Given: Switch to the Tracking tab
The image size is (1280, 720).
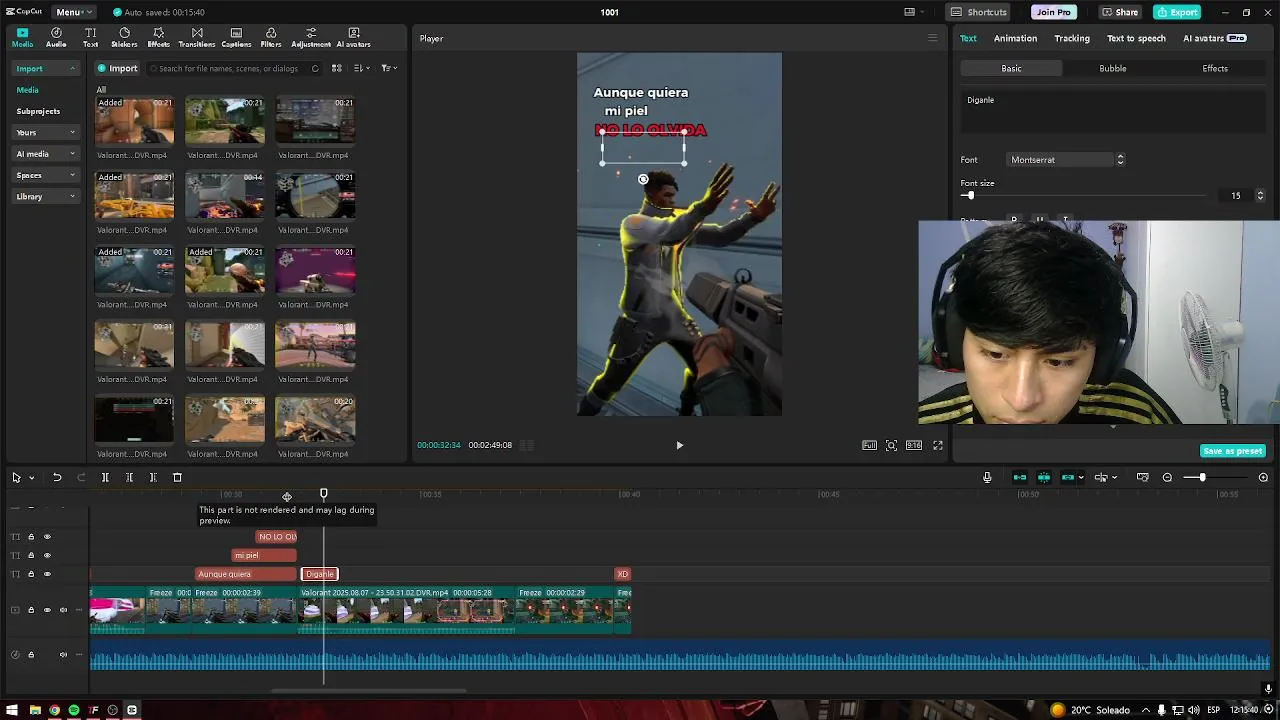Looking at the screenshot, I should tap(1072, 38).
